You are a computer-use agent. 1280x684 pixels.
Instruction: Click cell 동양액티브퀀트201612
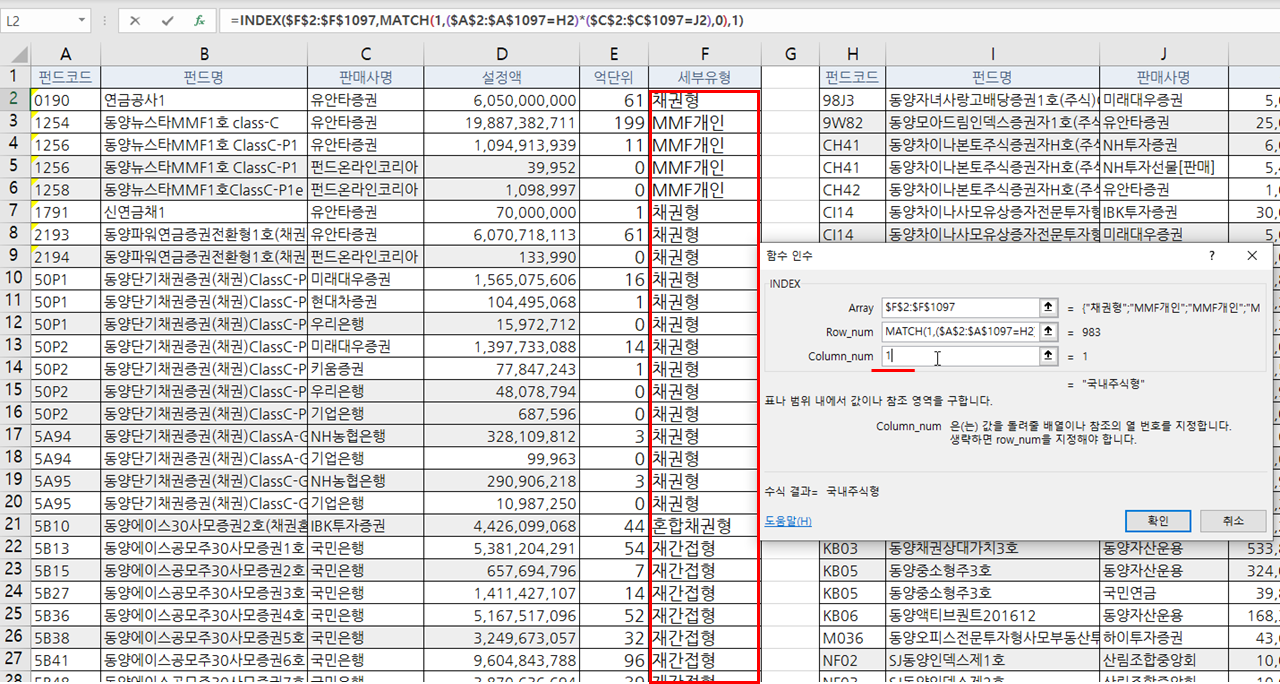click(x=992, y=615)
